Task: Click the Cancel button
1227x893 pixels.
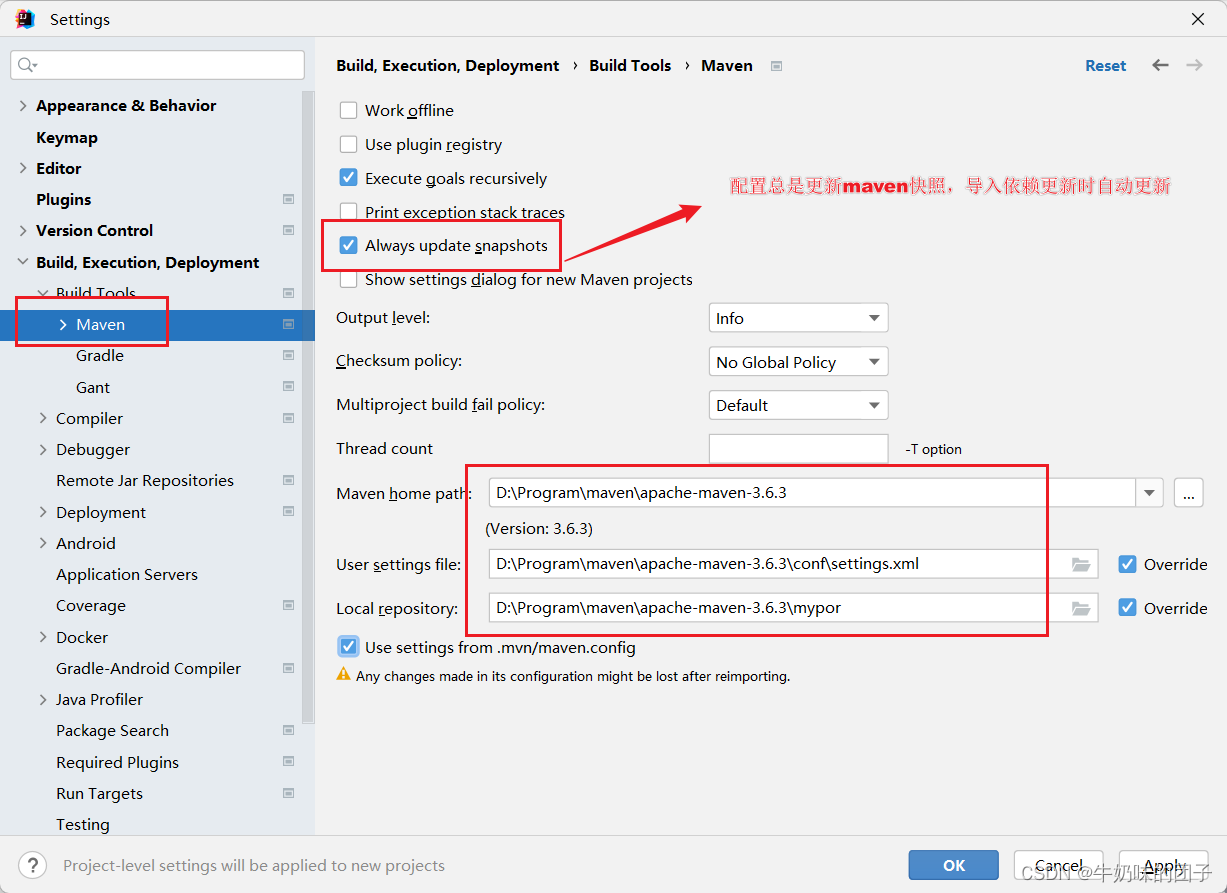Action: [1059, 865]
